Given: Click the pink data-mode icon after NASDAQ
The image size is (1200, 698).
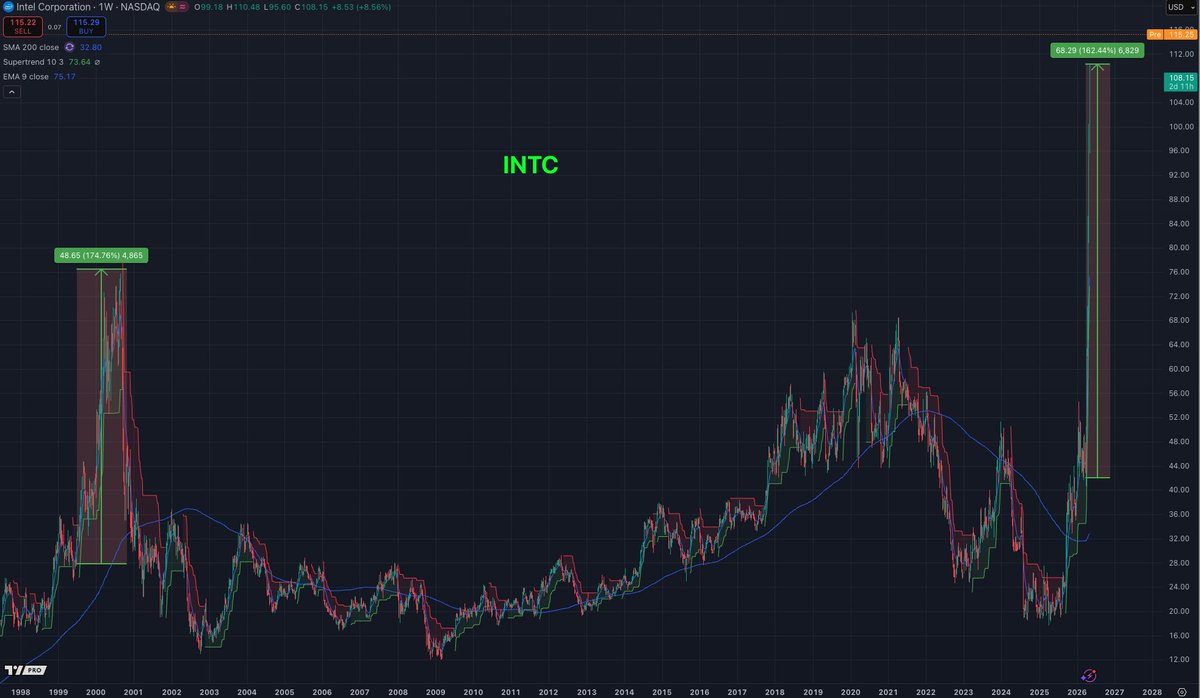Looking at the screenshot, I should tap(182, 7).
